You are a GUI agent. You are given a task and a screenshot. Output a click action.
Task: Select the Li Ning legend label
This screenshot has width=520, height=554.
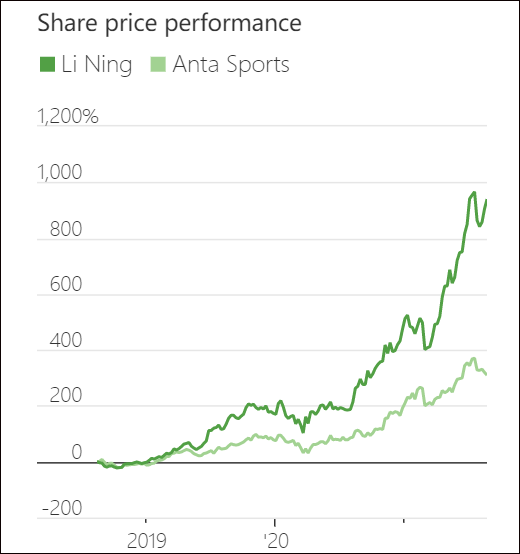tap(97, 65)
